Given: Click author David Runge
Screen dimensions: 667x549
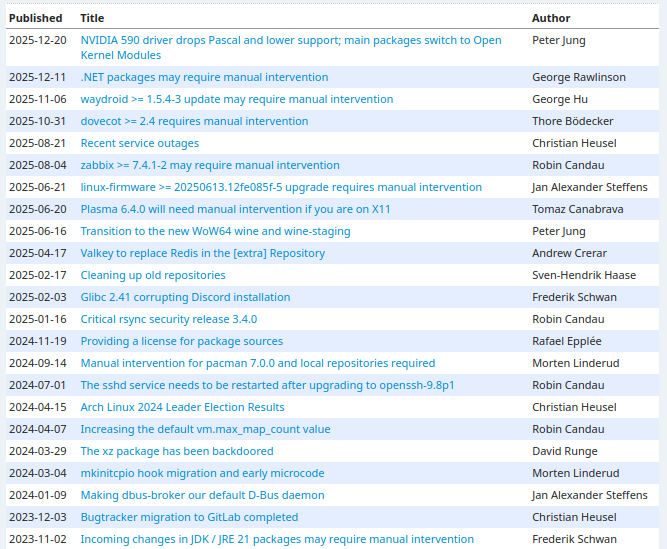Looking at the screenshot, I should click(564, 451).
